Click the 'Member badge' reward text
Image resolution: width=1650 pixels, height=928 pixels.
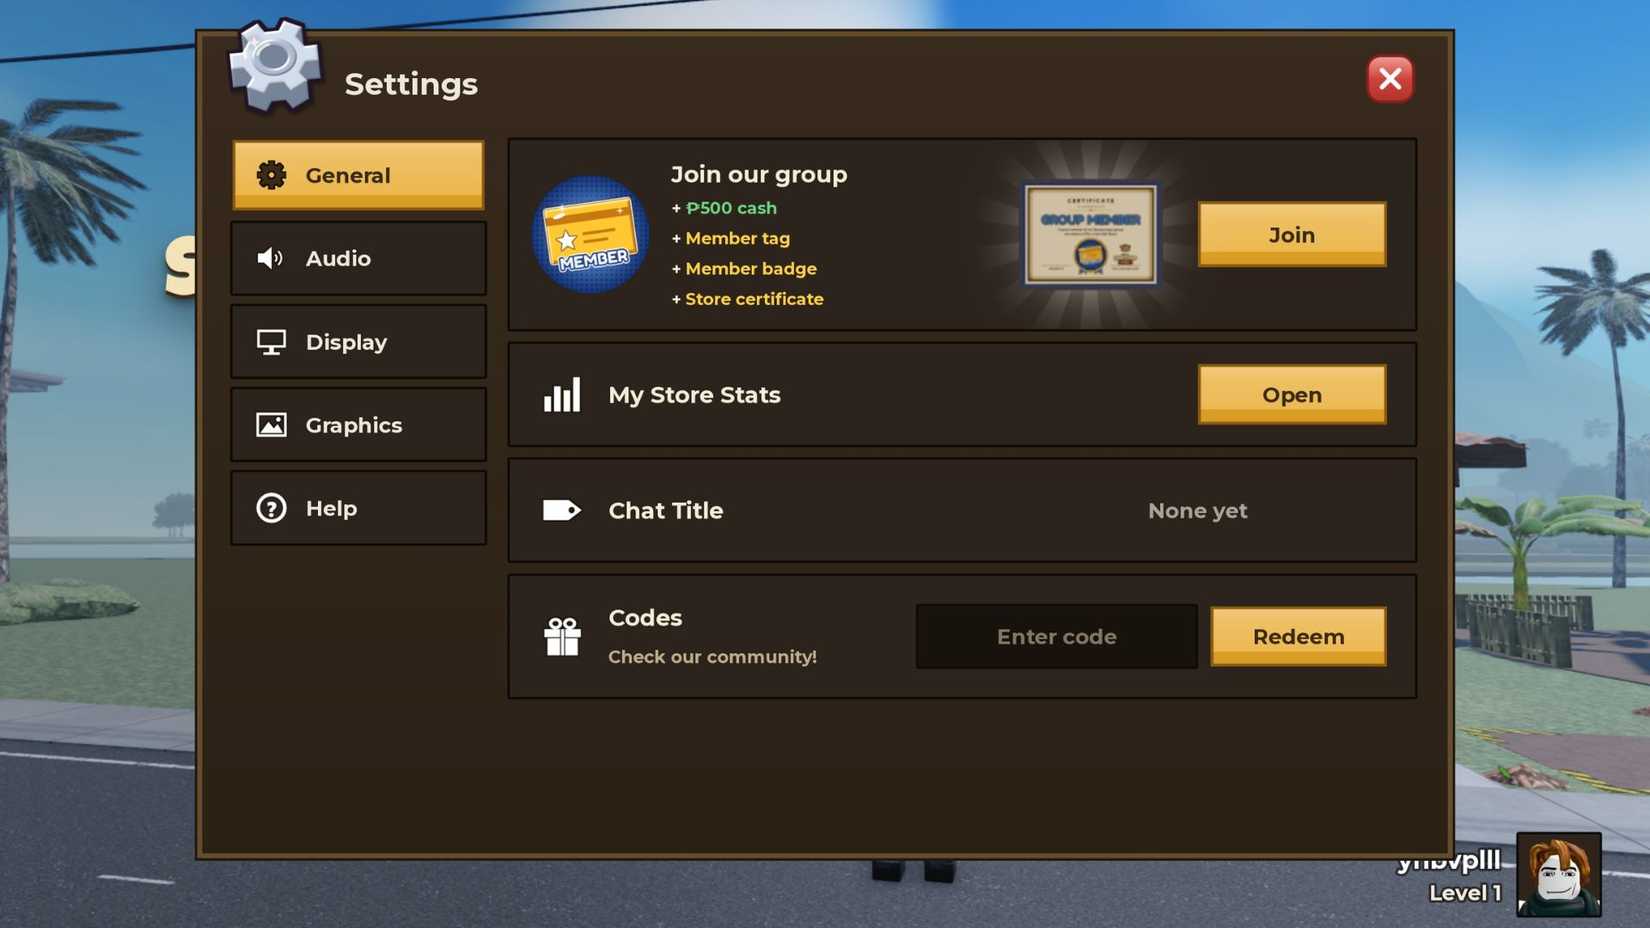click(750, 269)
